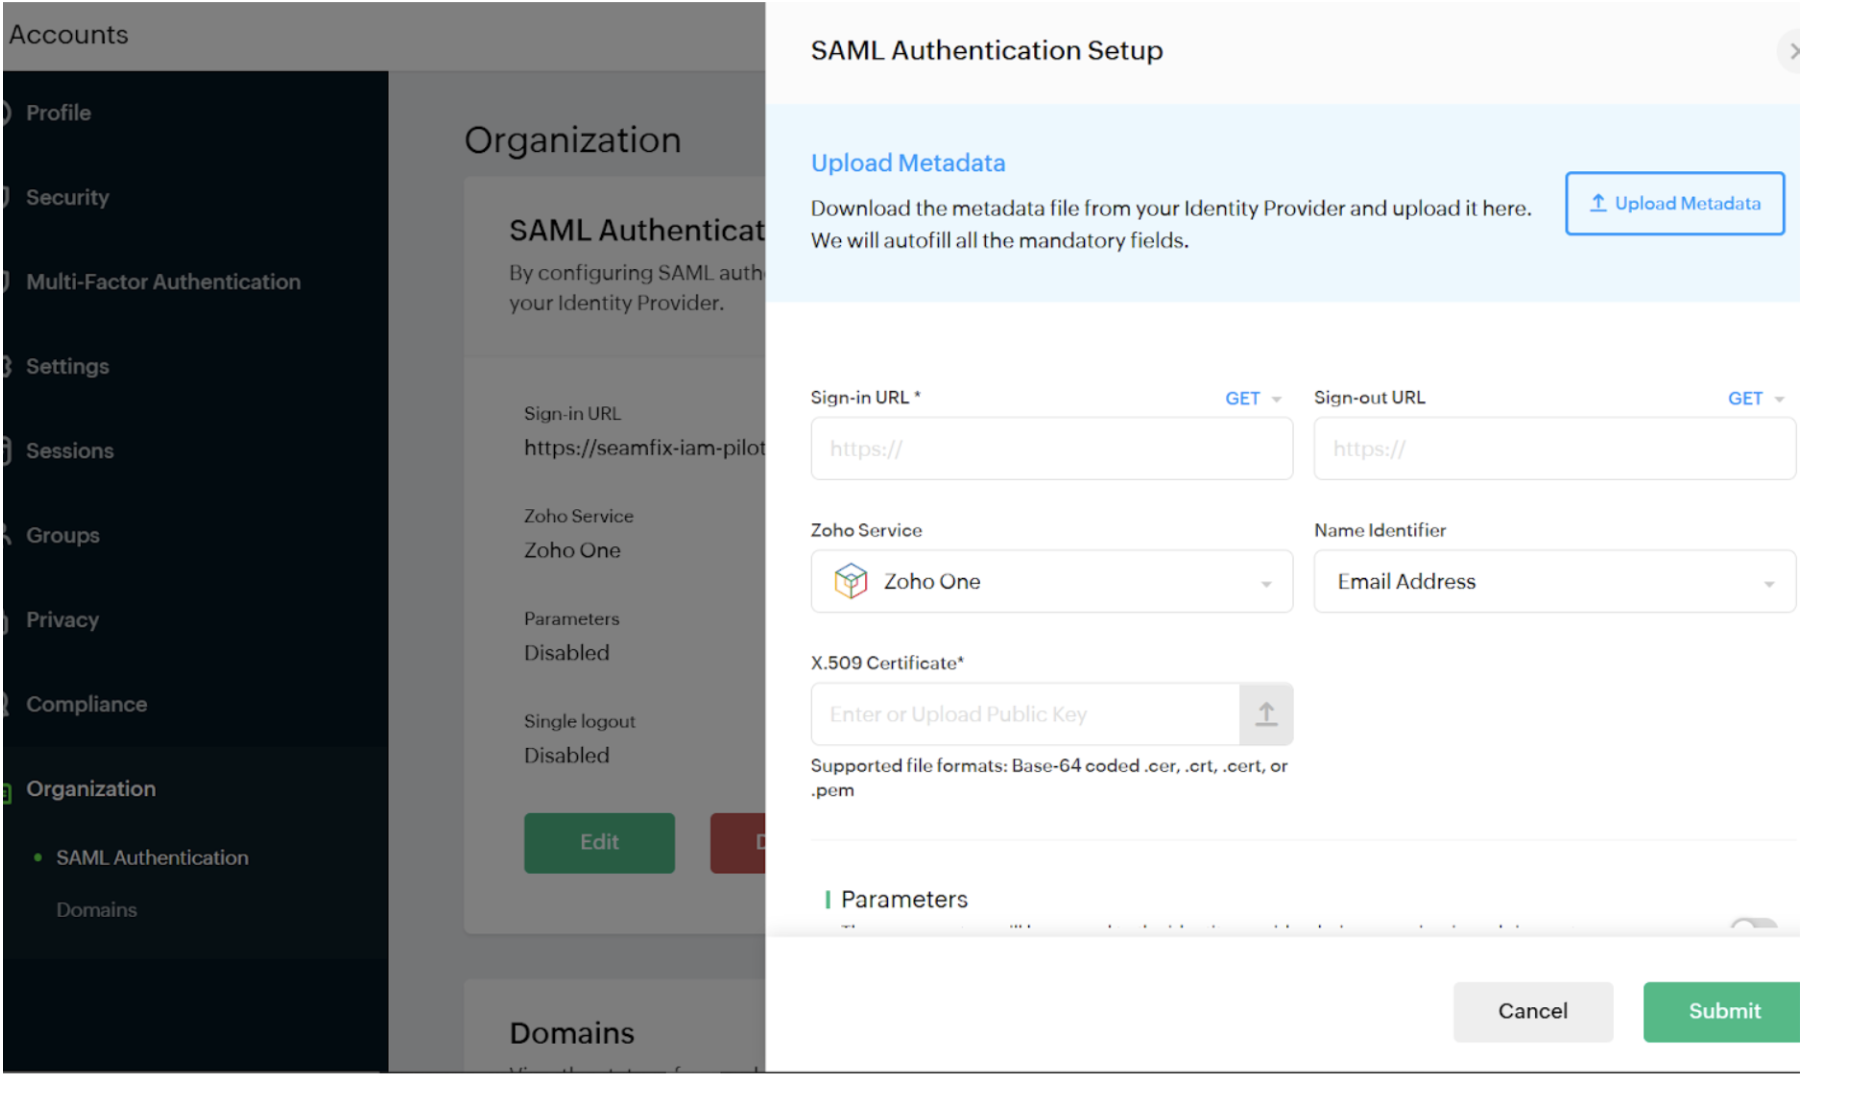This screenshot has width=1850, height=1096.
Task: Toggle the Parameters switch
Action: pos(1754,925)
